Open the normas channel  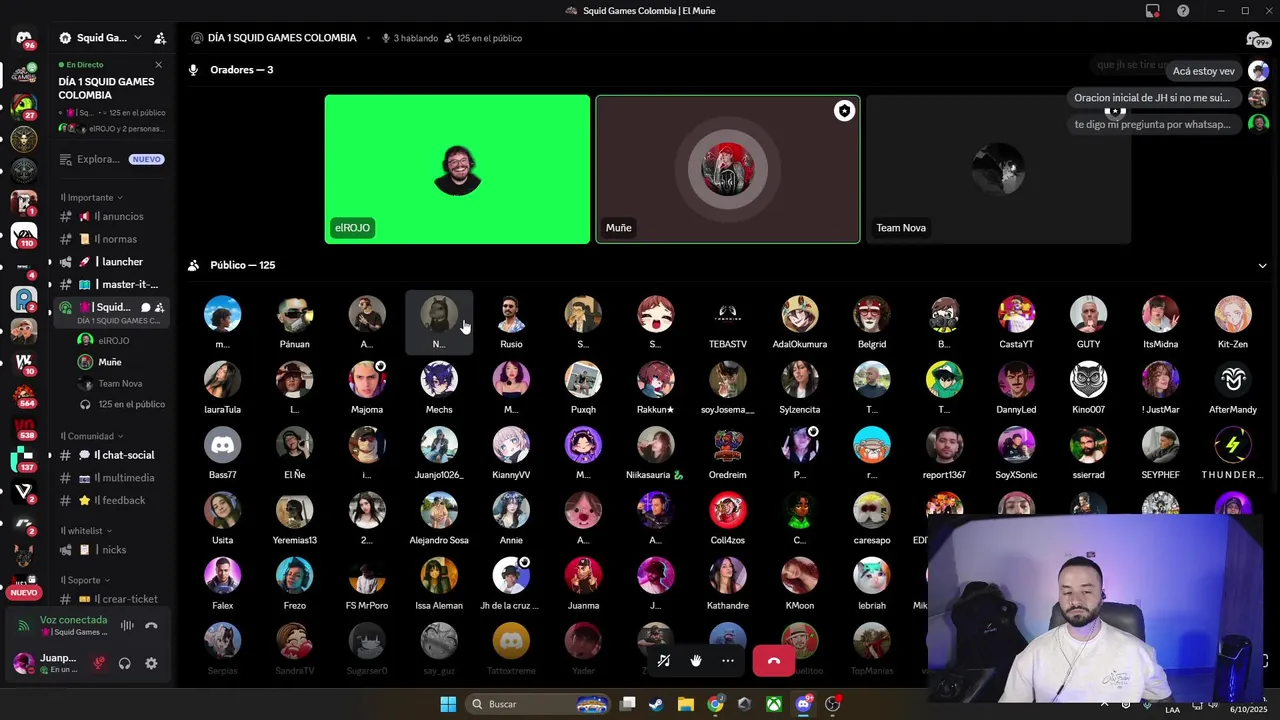pyautogui.click(x=111, y=239)
